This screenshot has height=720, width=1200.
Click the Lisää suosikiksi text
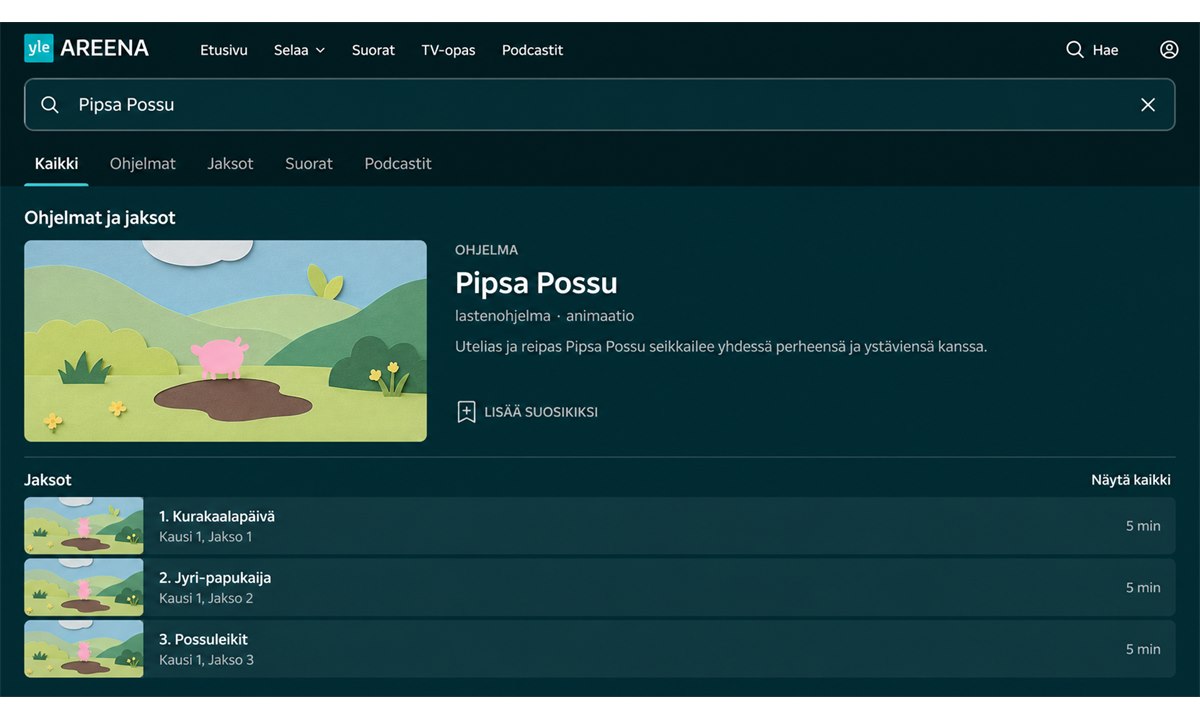pos(541,412)
